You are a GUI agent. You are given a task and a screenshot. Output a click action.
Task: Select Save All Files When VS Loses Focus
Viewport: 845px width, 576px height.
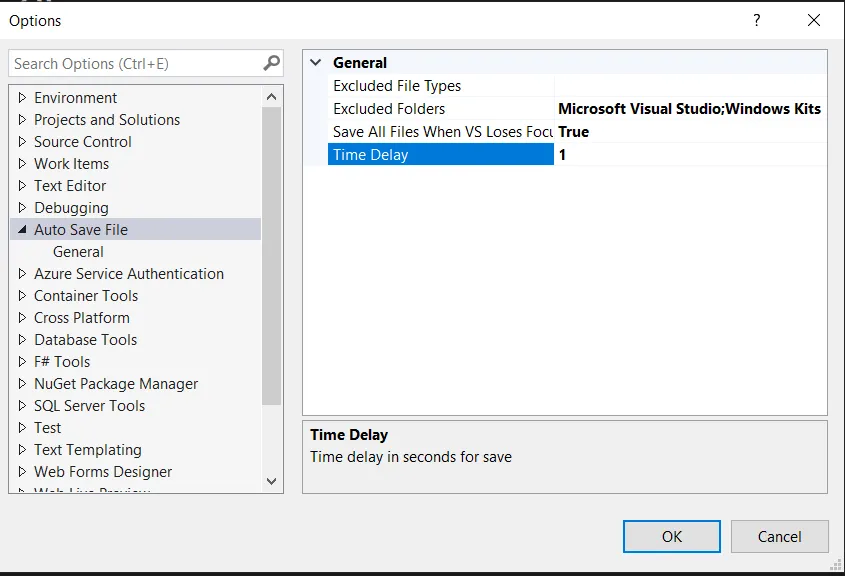point(441,131)
